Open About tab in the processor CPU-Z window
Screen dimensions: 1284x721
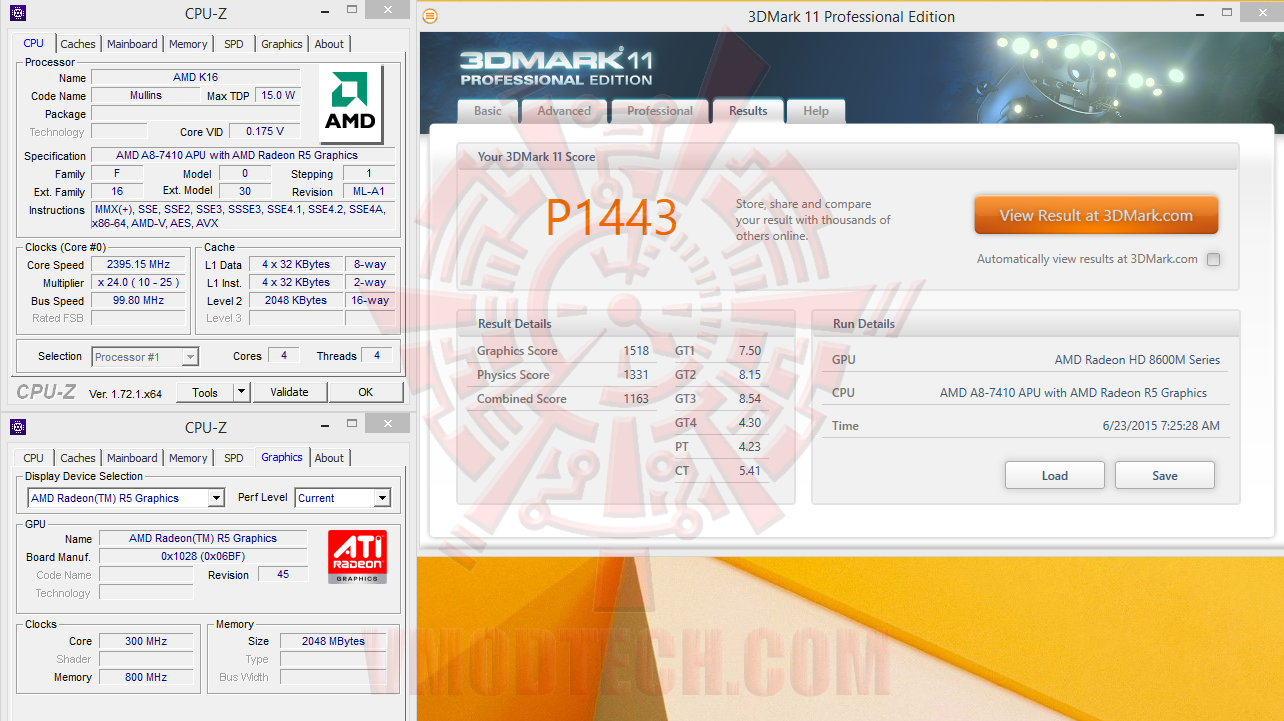tap(329, 44)
